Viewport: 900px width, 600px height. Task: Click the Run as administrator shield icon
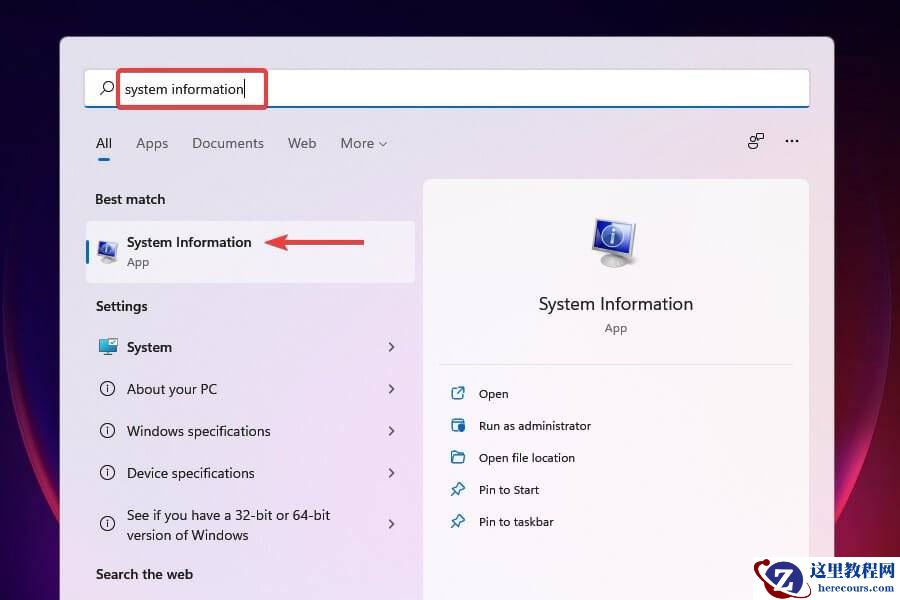tap(457, 425)
